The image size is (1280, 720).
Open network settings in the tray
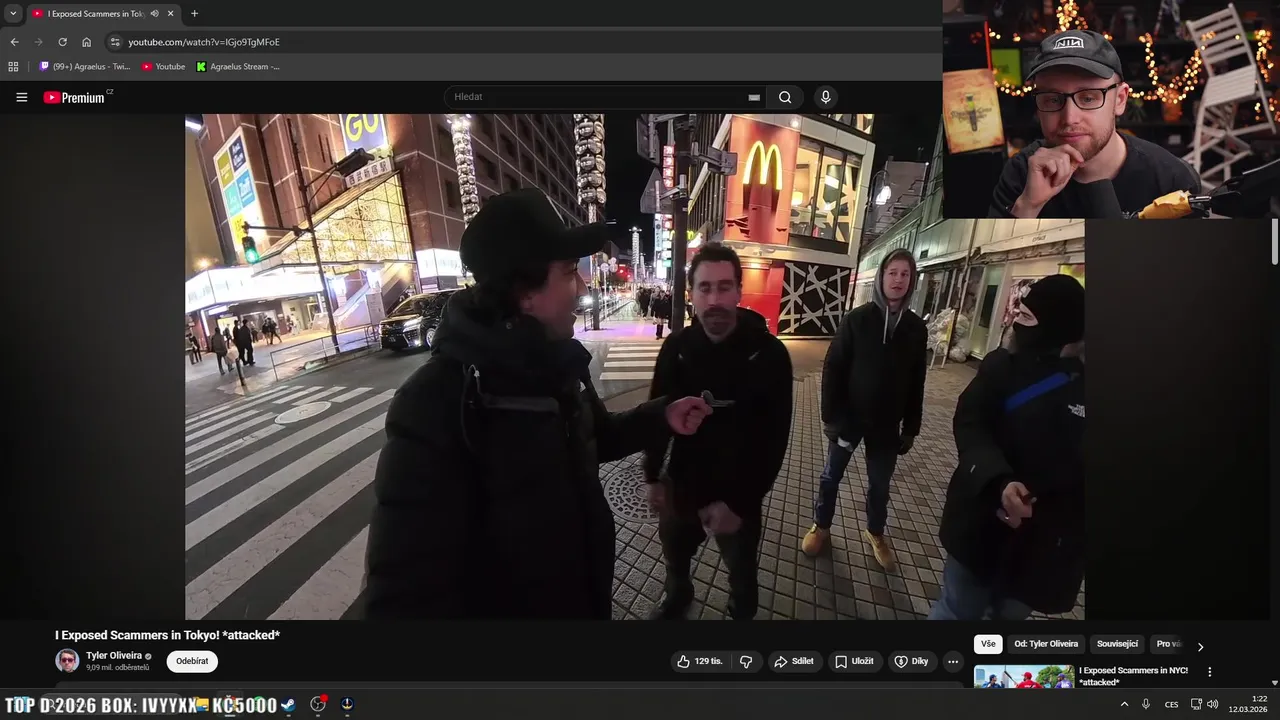[x=1196, y=704]
